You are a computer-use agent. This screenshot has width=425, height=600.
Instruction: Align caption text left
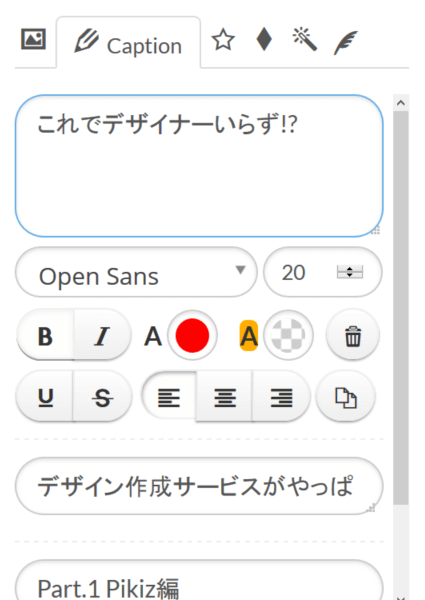coord(169,397)
